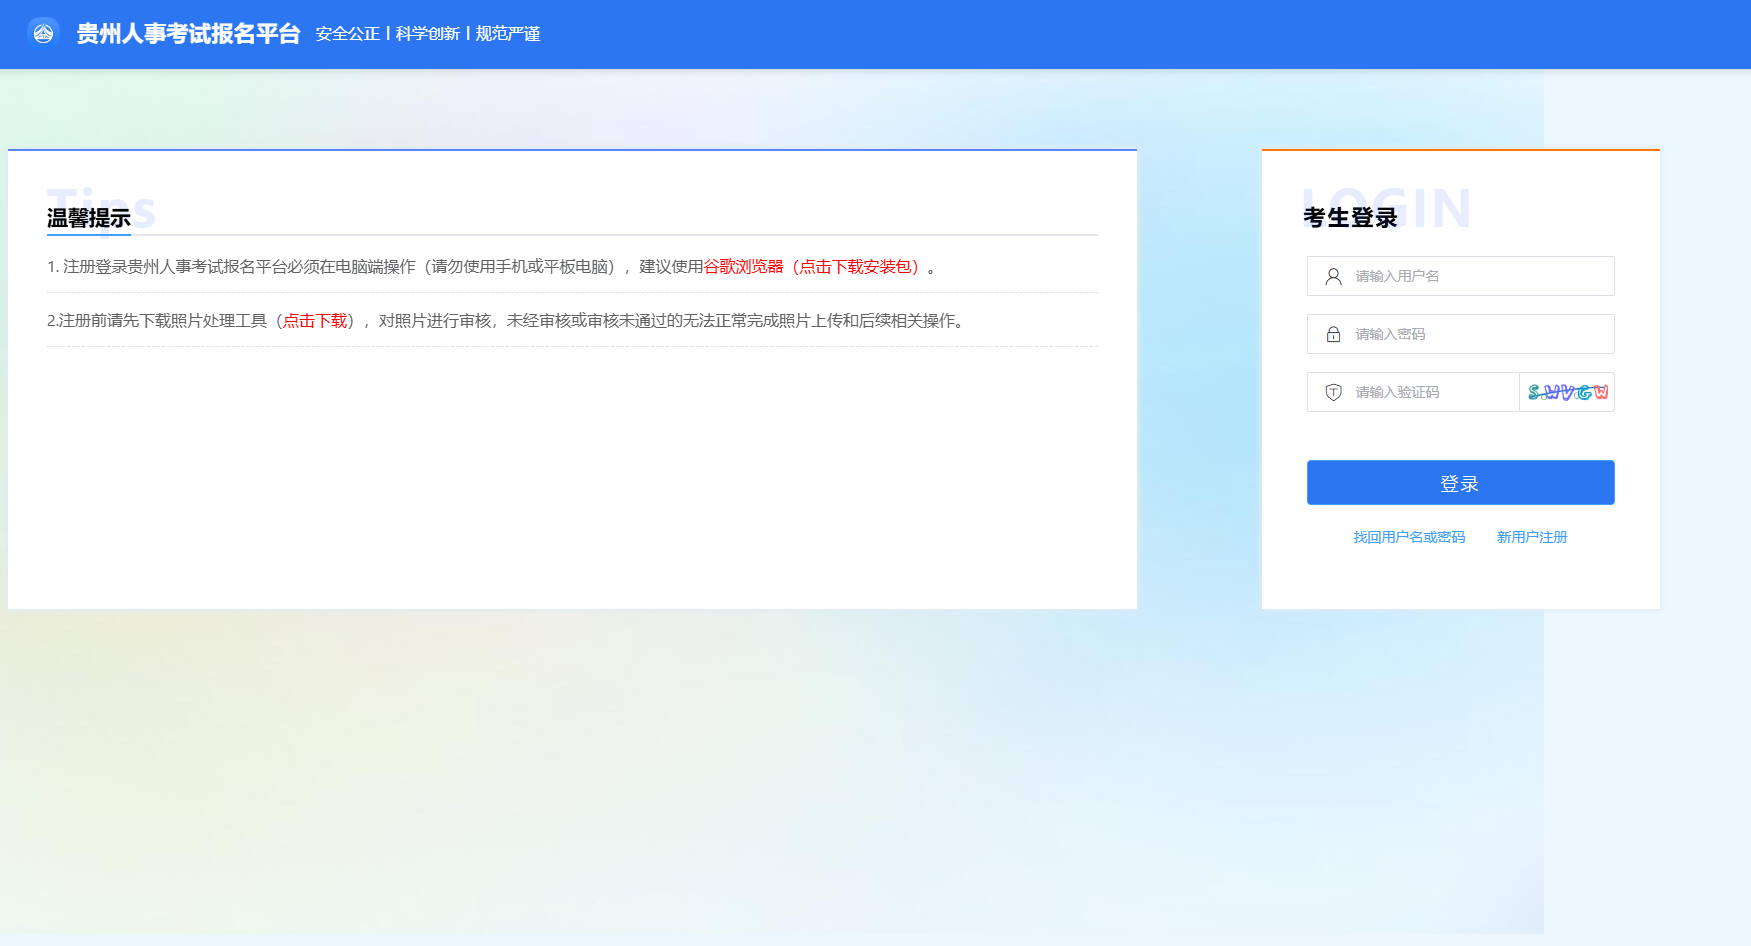
Task: Refresh the captcha verification image
Action: click(1566, 393)
